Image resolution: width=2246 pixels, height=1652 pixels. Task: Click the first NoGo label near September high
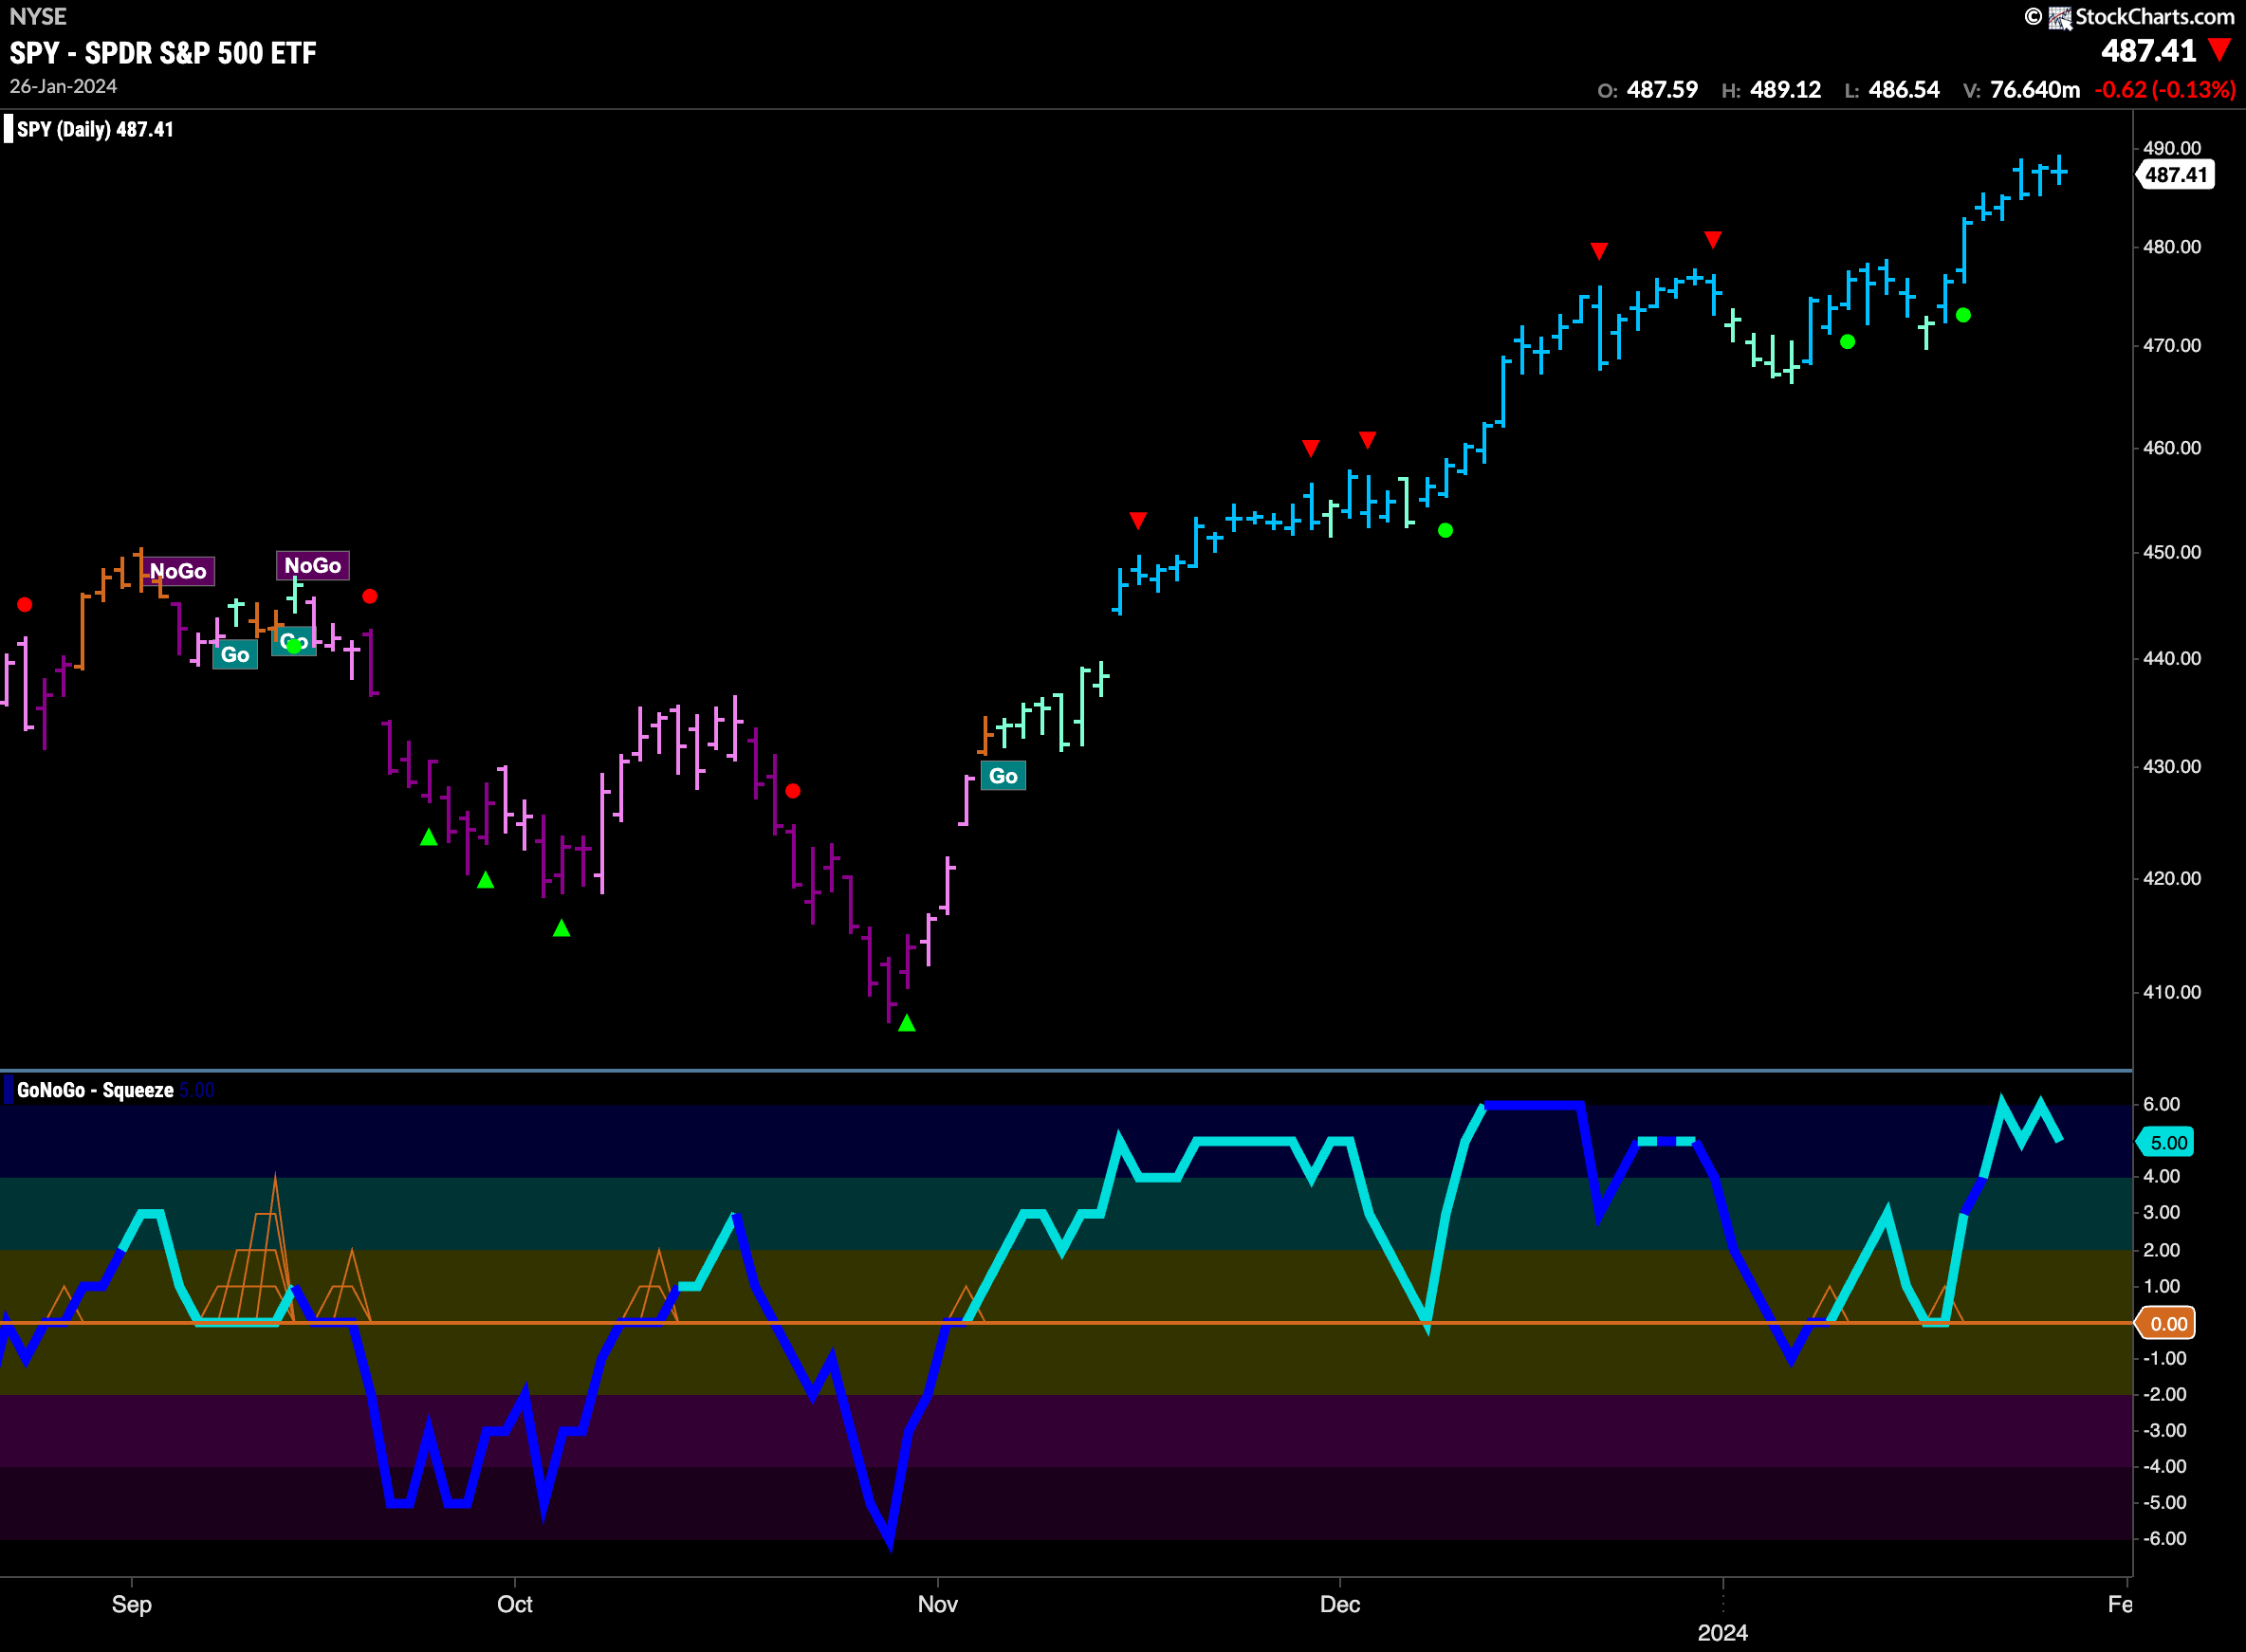(x=178, y=571)
